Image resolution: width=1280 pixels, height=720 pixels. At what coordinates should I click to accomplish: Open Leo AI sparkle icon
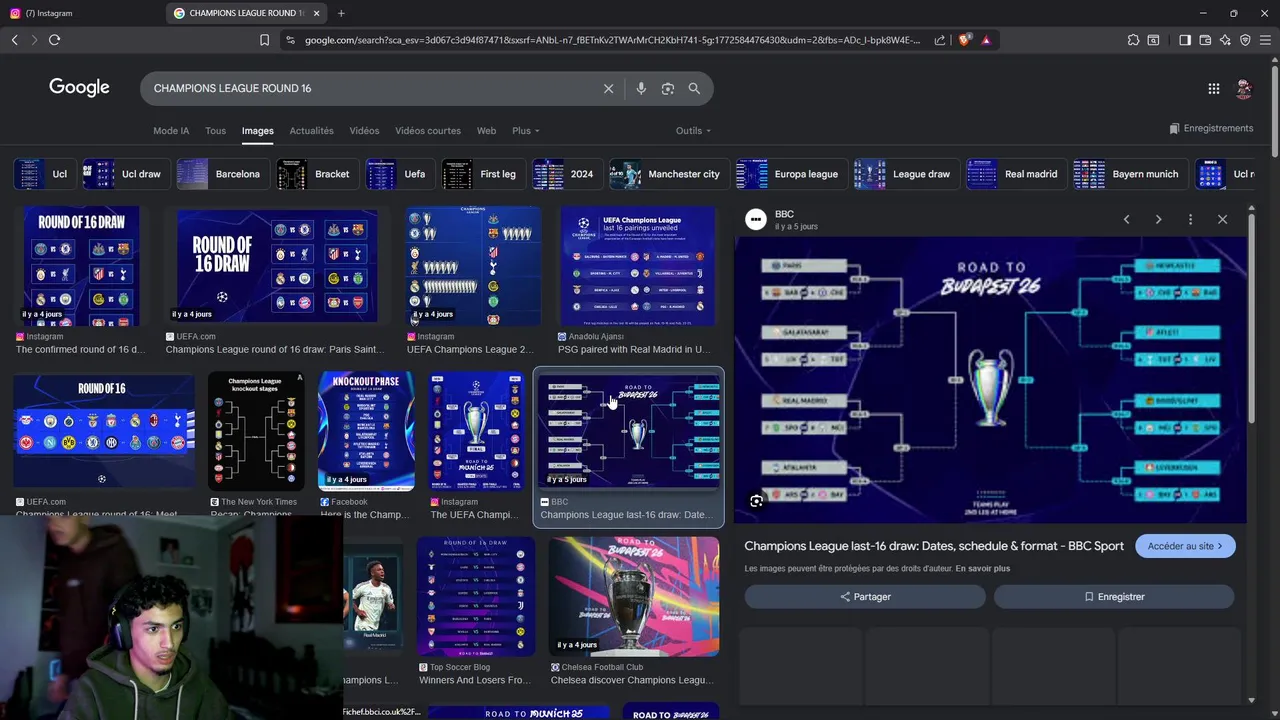click(1225, 40)
